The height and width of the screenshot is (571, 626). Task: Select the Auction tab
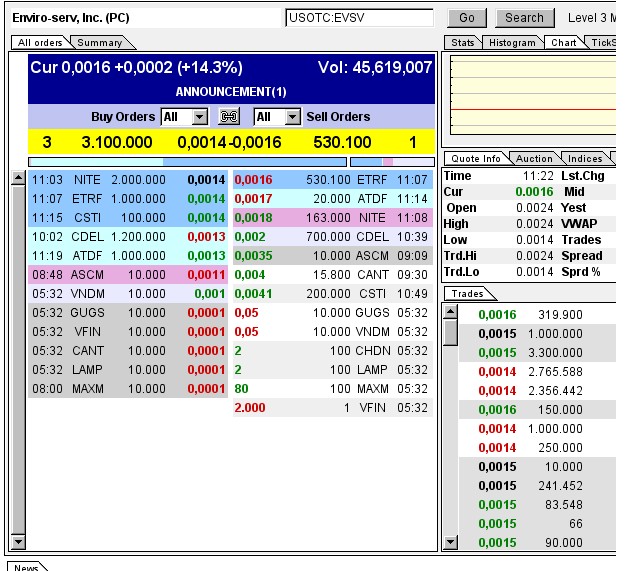pos(534,159)
